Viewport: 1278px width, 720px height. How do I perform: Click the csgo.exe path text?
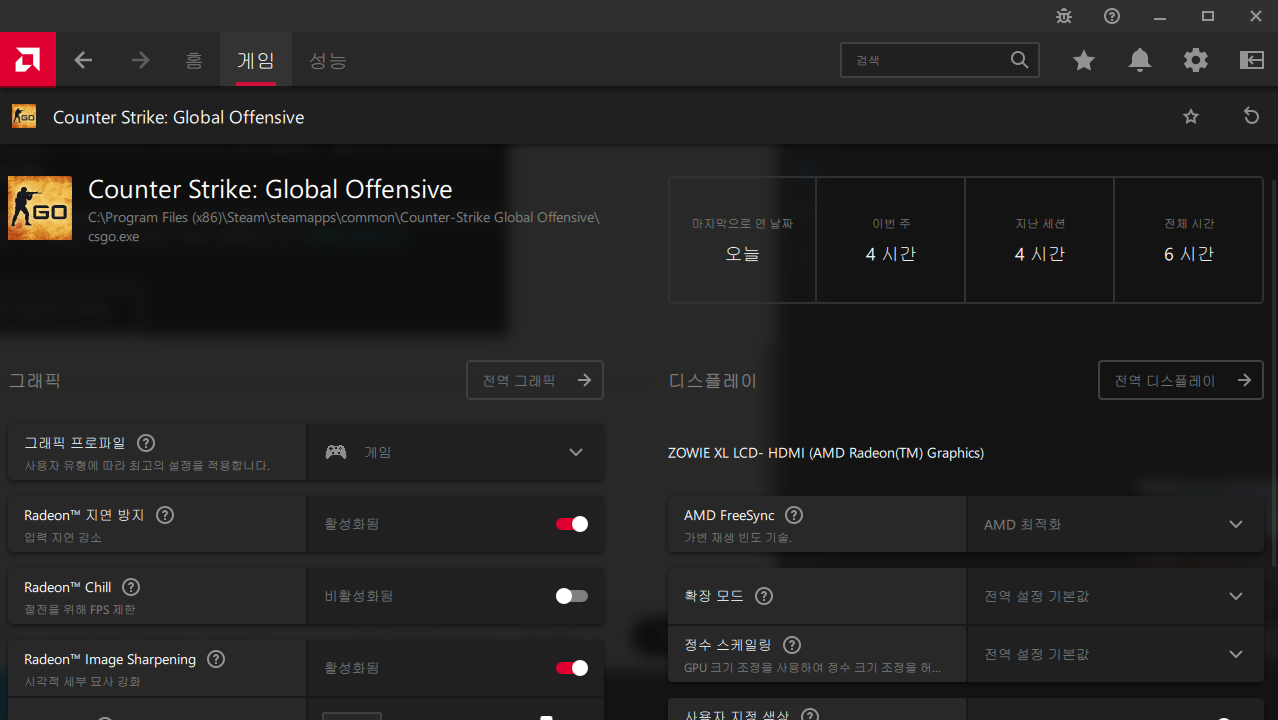tap(344, 227)
